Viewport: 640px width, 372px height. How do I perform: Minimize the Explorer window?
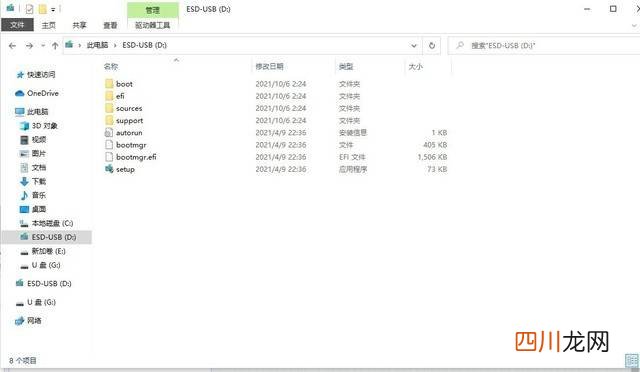tap(587, 9)
